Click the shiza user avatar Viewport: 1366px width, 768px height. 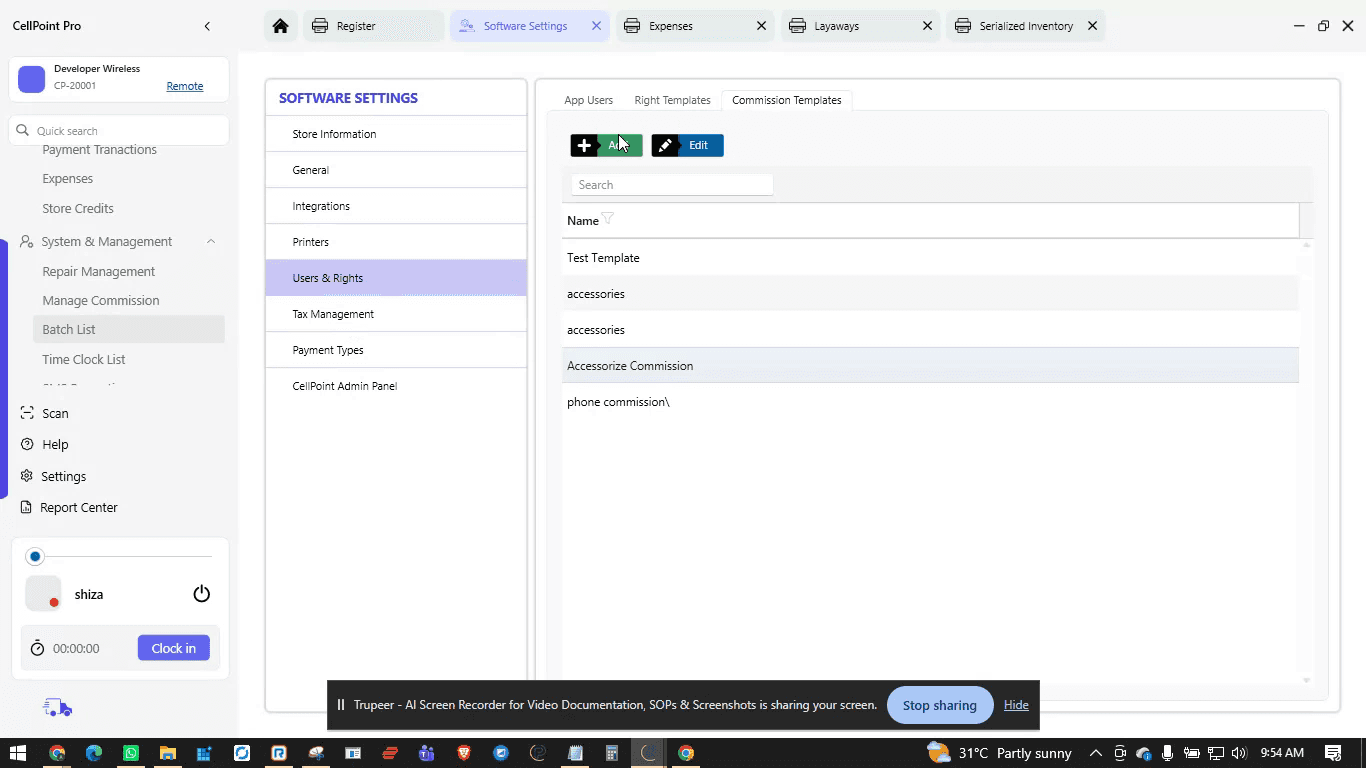click(43, 594)
